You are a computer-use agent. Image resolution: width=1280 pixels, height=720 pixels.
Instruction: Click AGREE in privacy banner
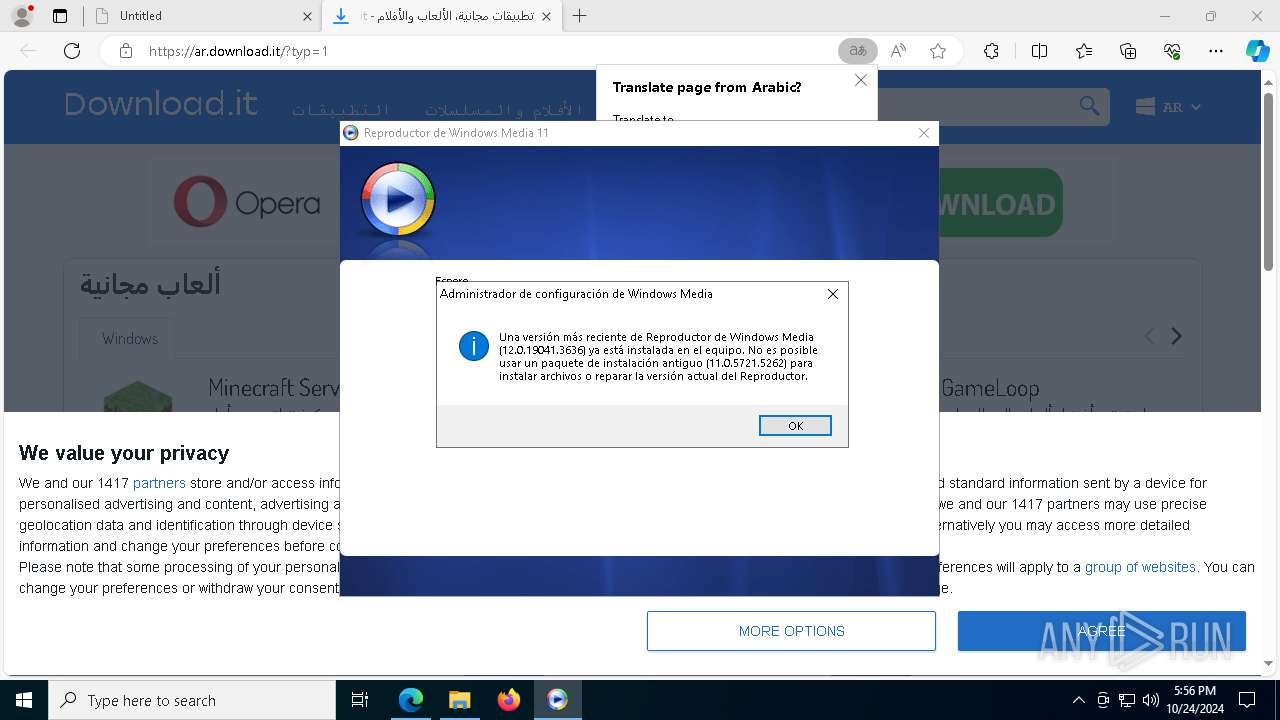[x=1102, y=631]
